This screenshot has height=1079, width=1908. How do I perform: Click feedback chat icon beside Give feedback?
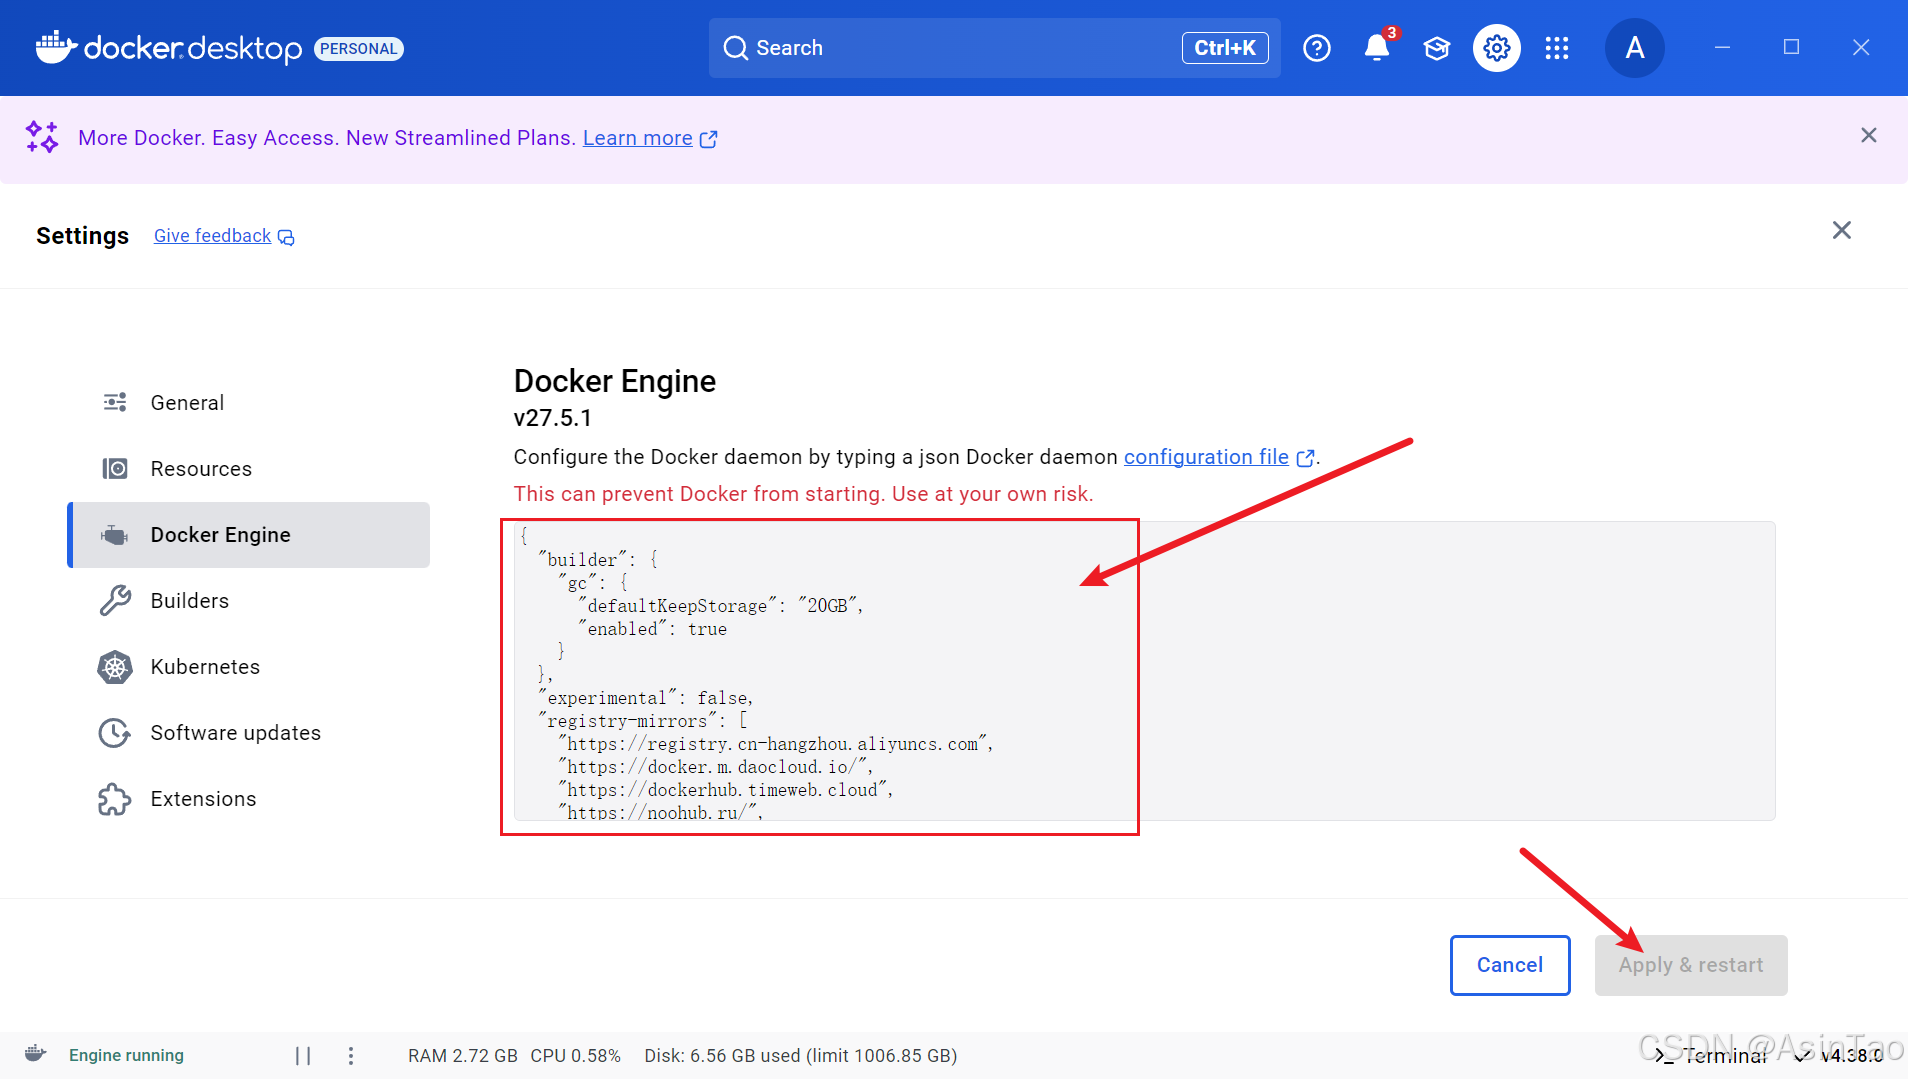tap(286, 237)
